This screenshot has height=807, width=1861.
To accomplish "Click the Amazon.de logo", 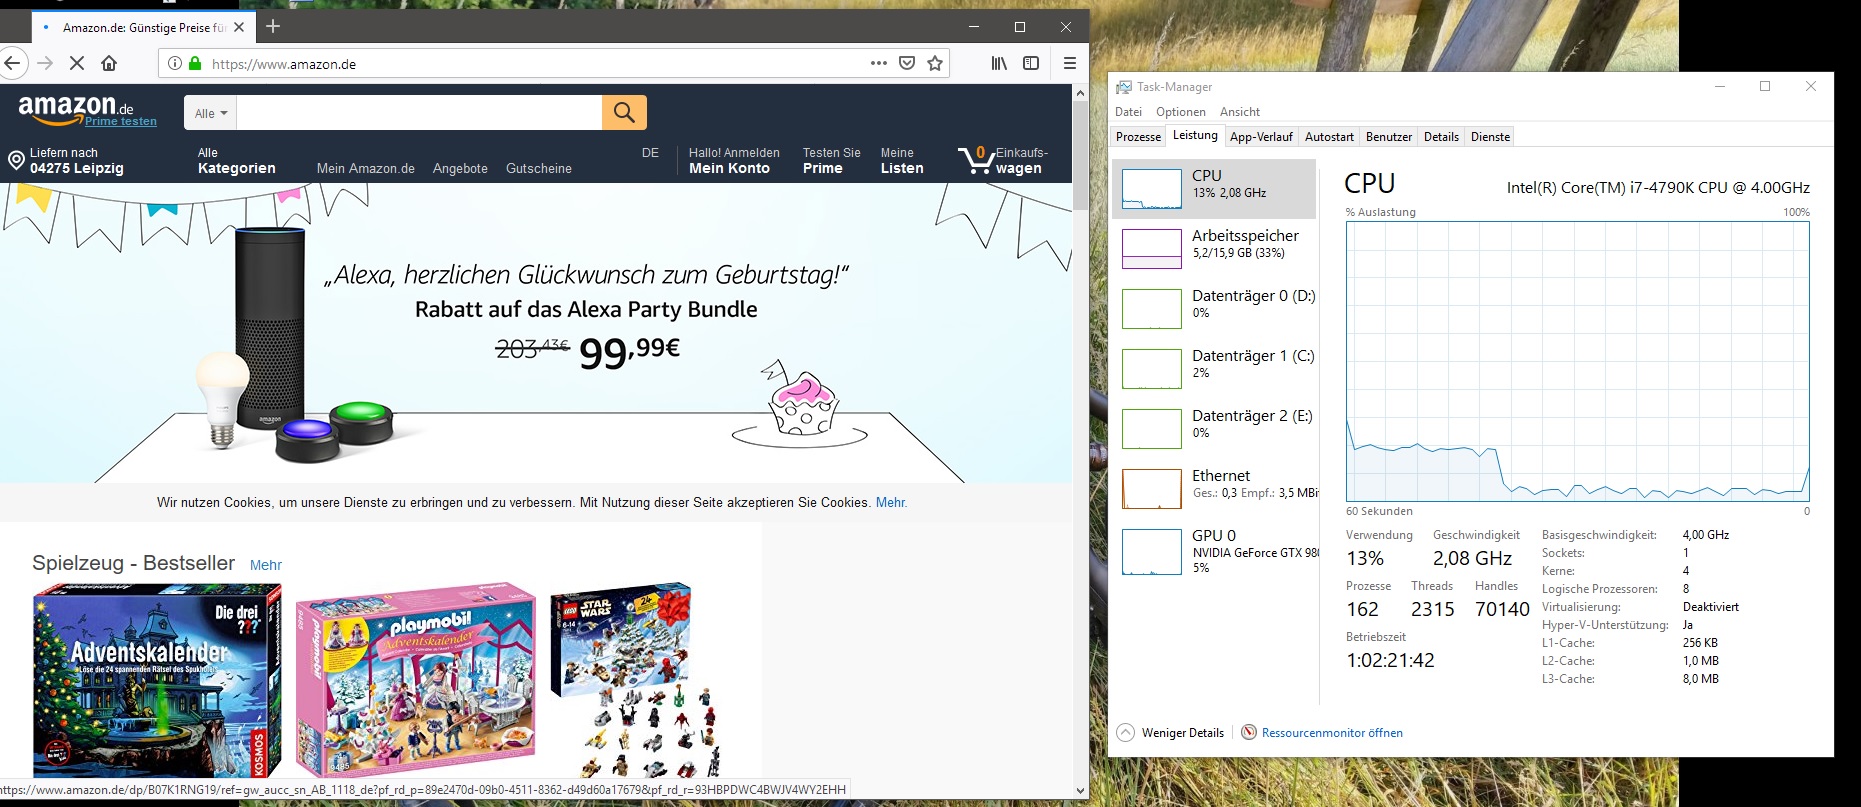I will pyautogui.click(x=75, y=107).
